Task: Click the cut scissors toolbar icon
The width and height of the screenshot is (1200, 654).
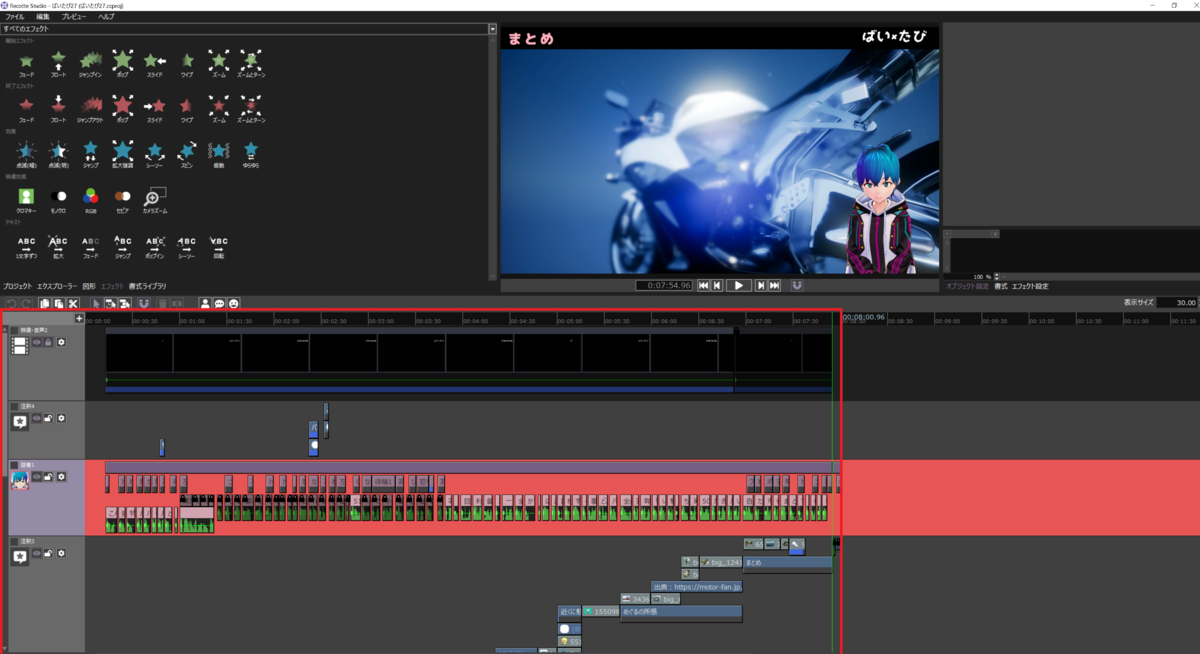Action: pos(73,303)
